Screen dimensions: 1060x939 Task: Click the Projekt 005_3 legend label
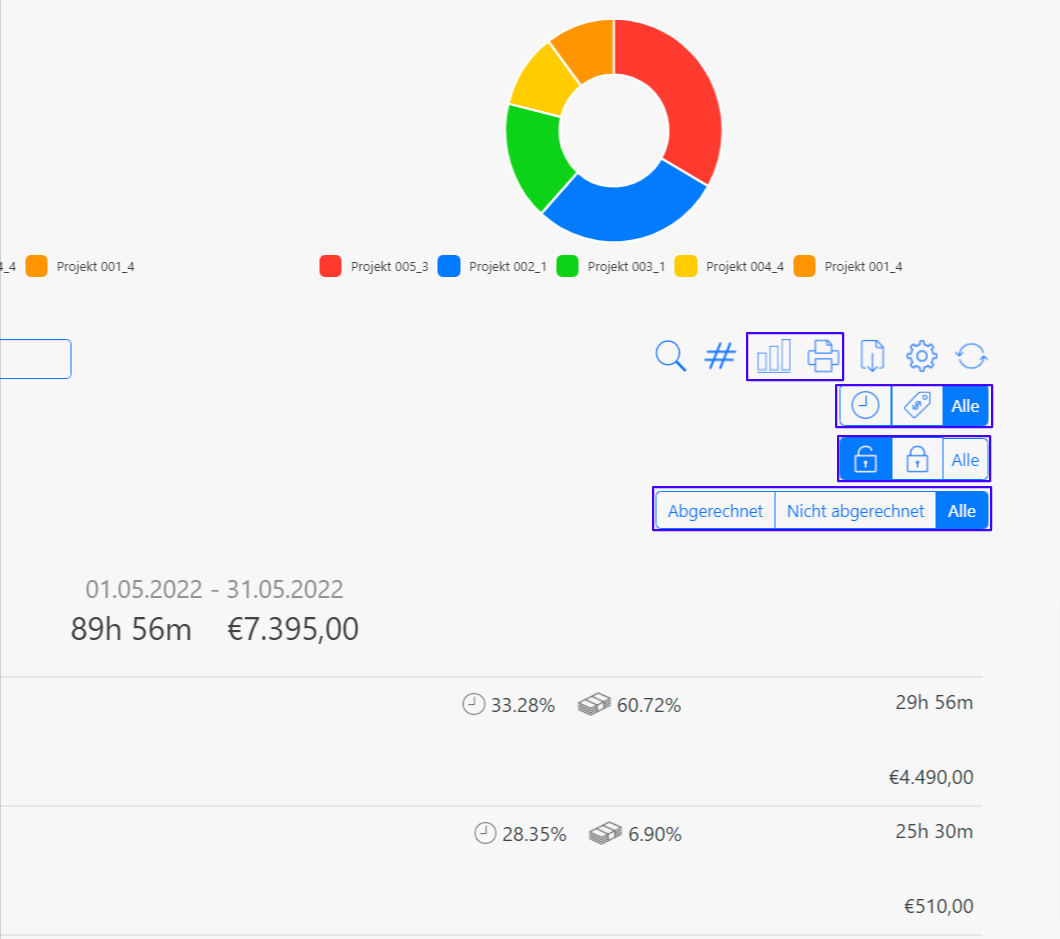coord(389,266)
